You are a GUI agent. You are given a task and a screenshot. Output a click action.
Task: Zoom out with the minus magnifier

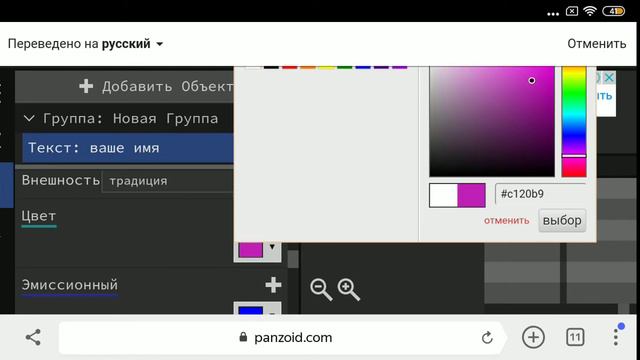[321, 290]
